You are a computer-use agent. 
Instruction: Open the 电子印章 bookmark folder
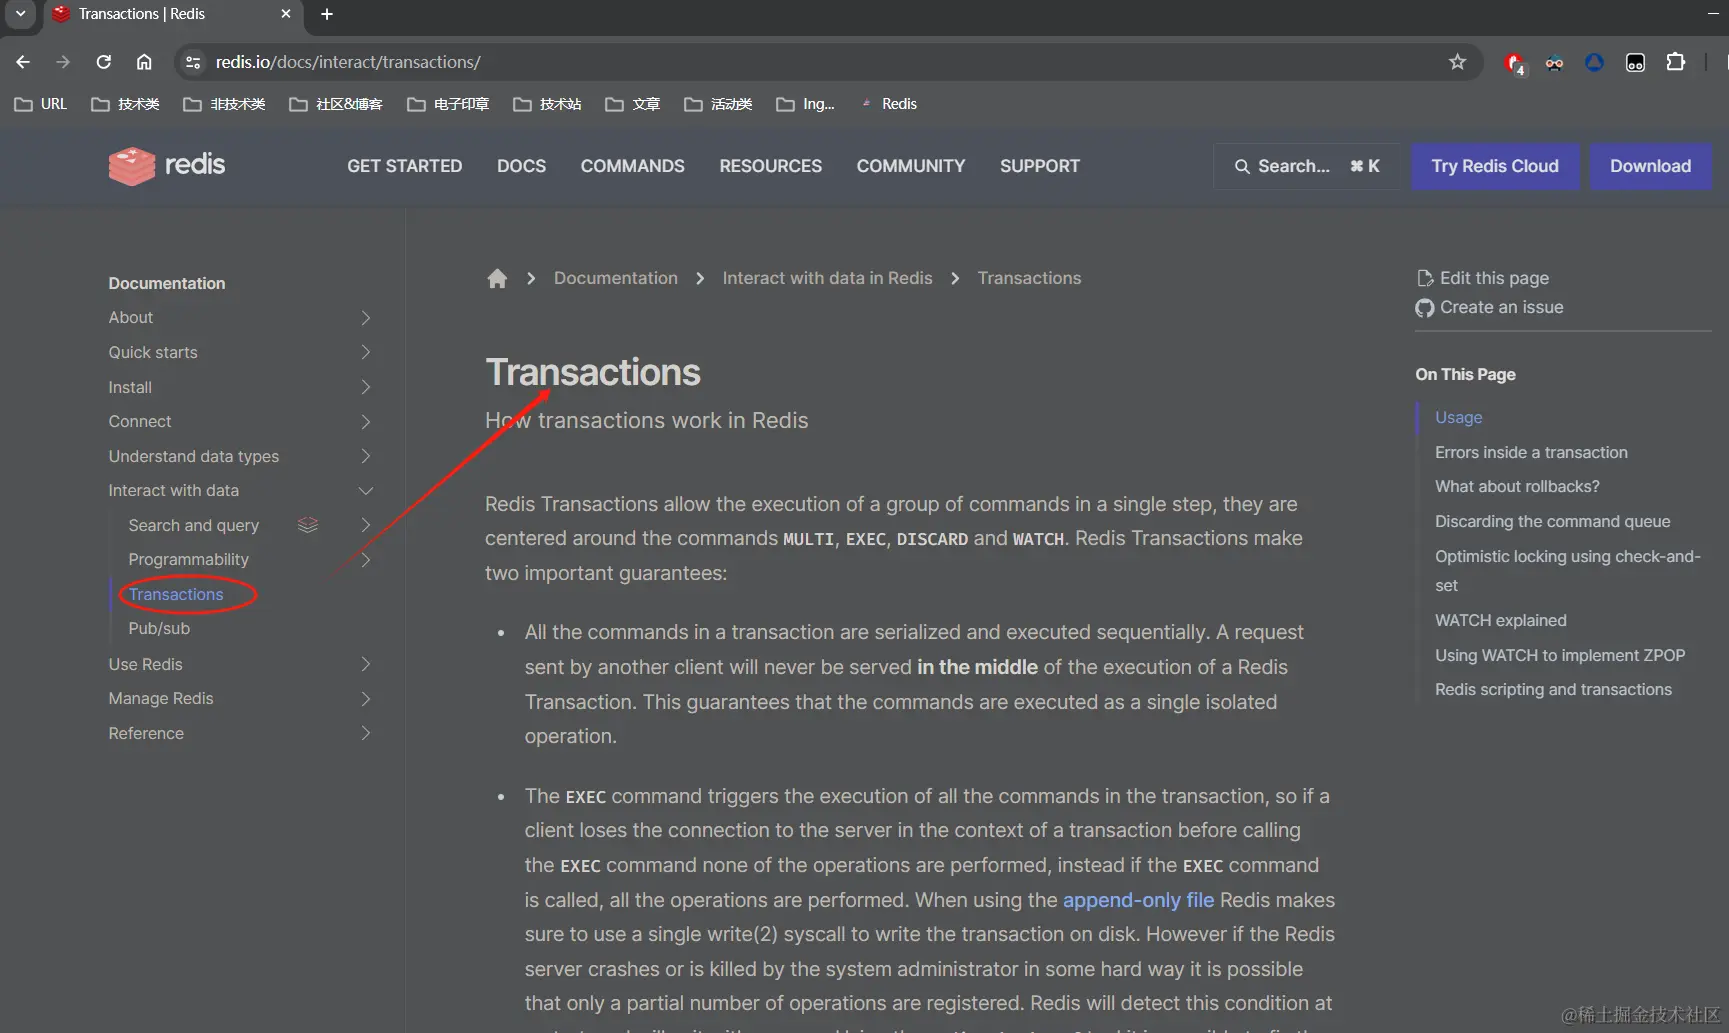click(448, 104)
